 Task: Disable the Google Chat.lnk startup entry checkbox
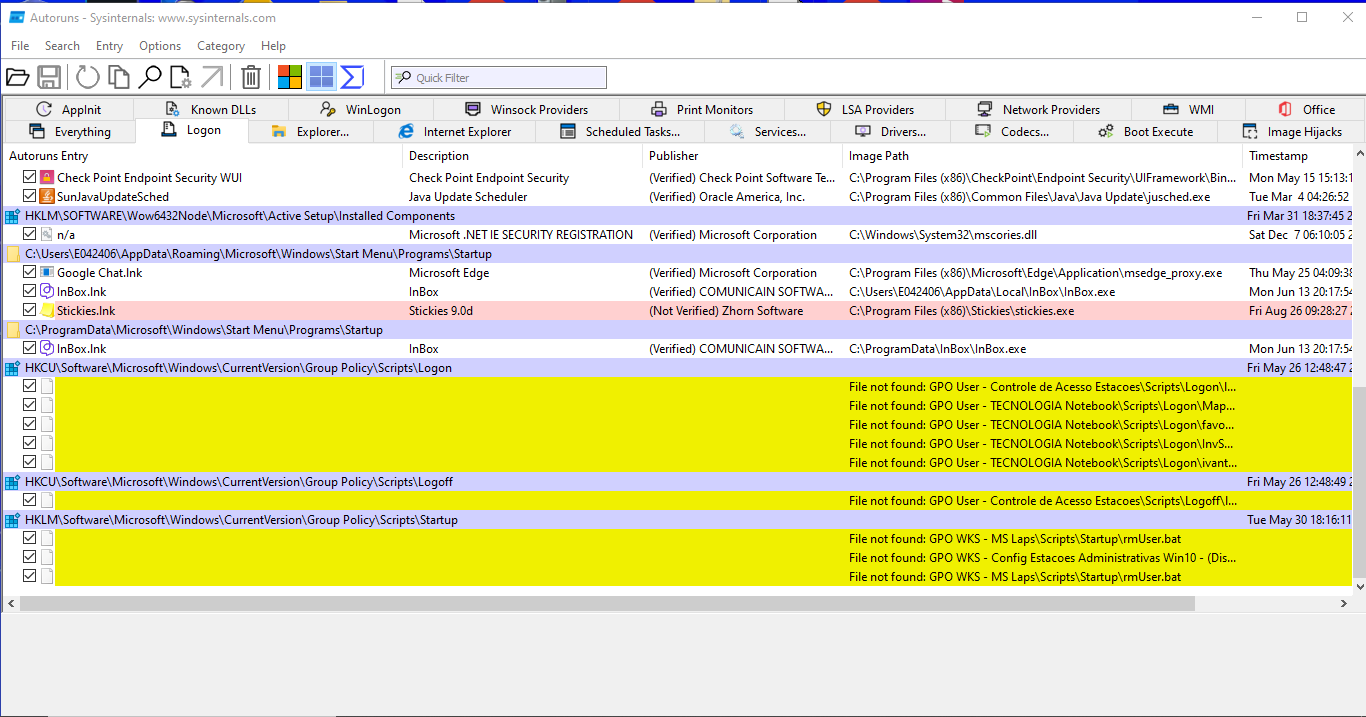coord(30,273)
